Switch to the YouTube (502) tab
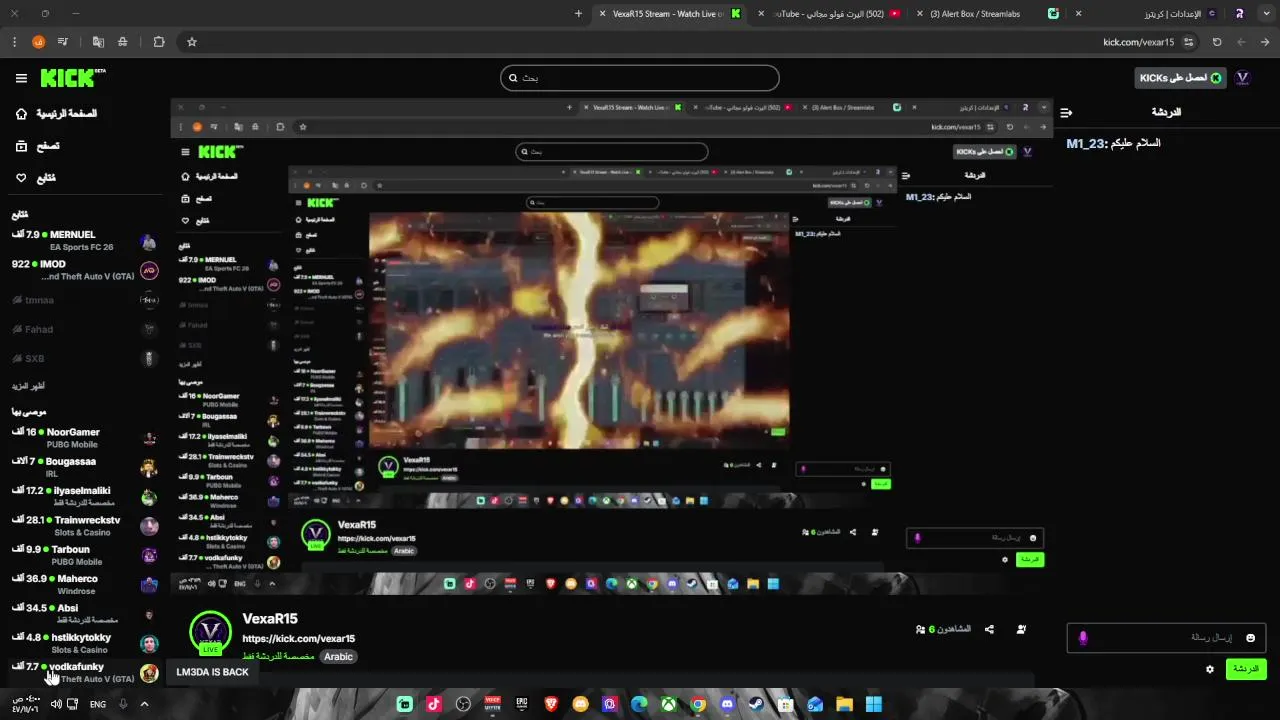Screen dimensions: 1280x720 pyautogui.click(x=830, y=14)
